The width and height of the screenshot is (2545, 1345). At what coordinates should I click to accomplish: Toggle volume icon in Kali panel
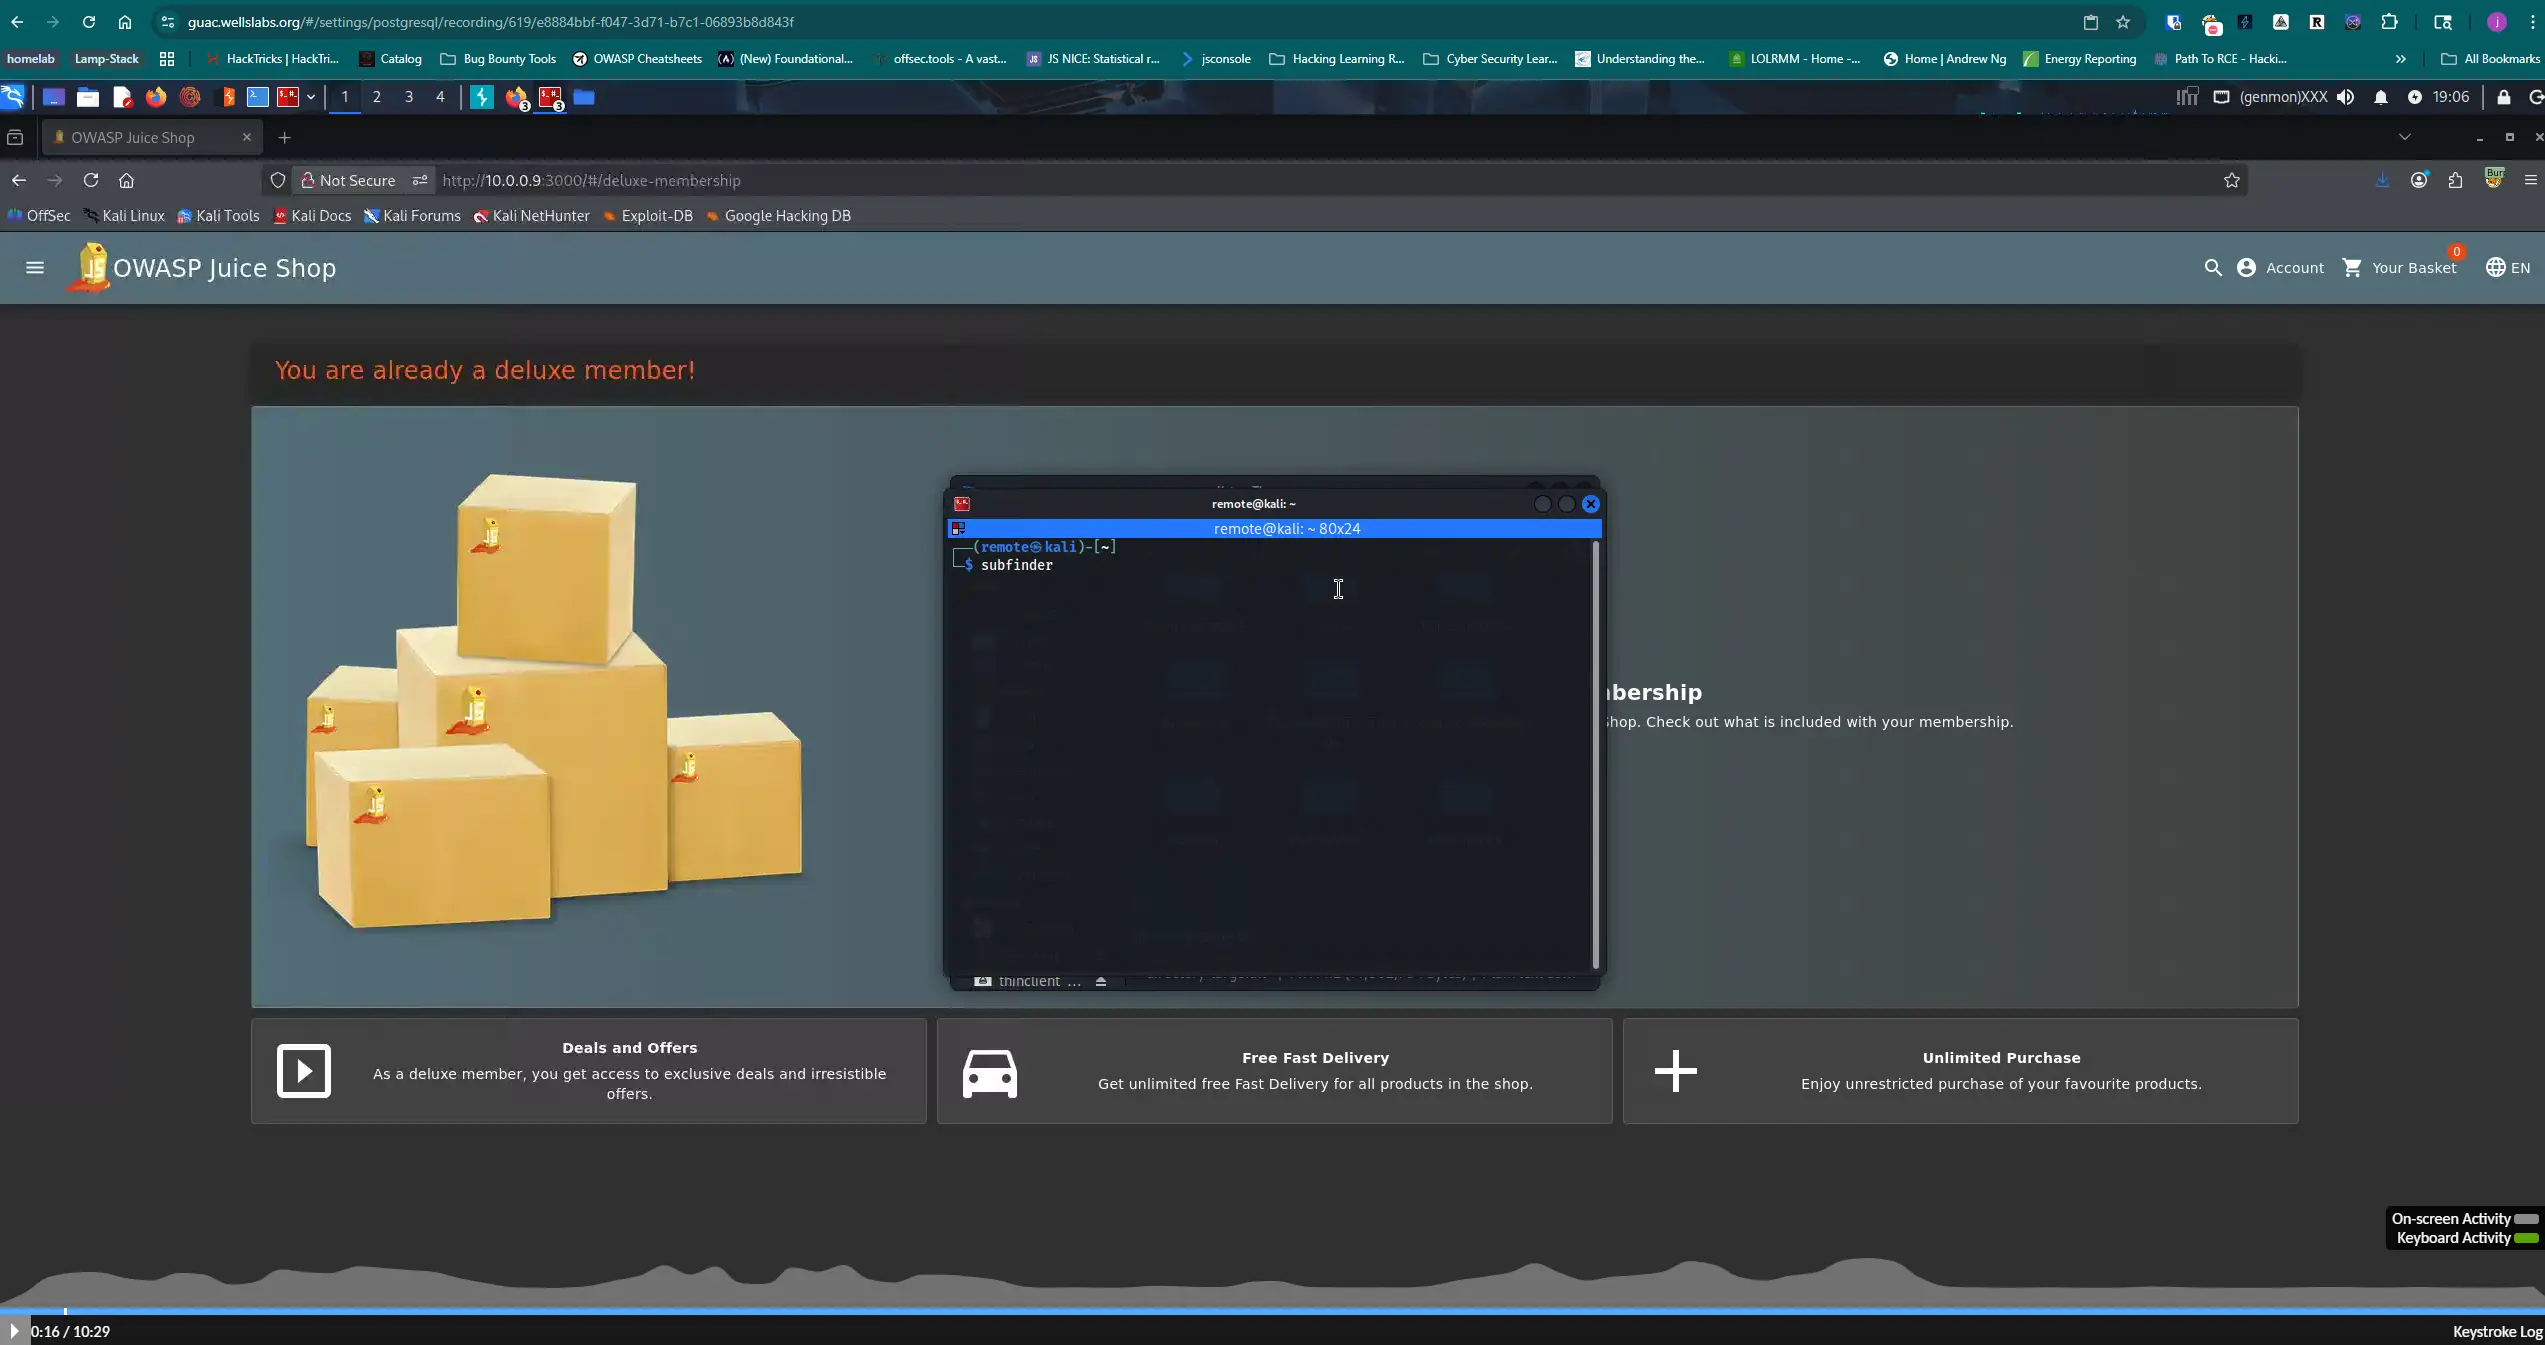2345,97
